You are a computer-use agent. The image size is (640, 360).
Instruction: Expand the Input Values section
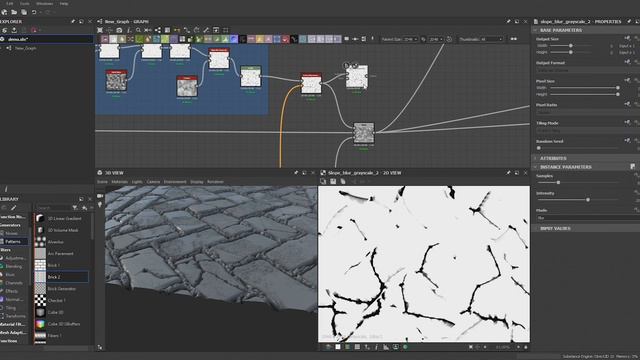[535, 228]
